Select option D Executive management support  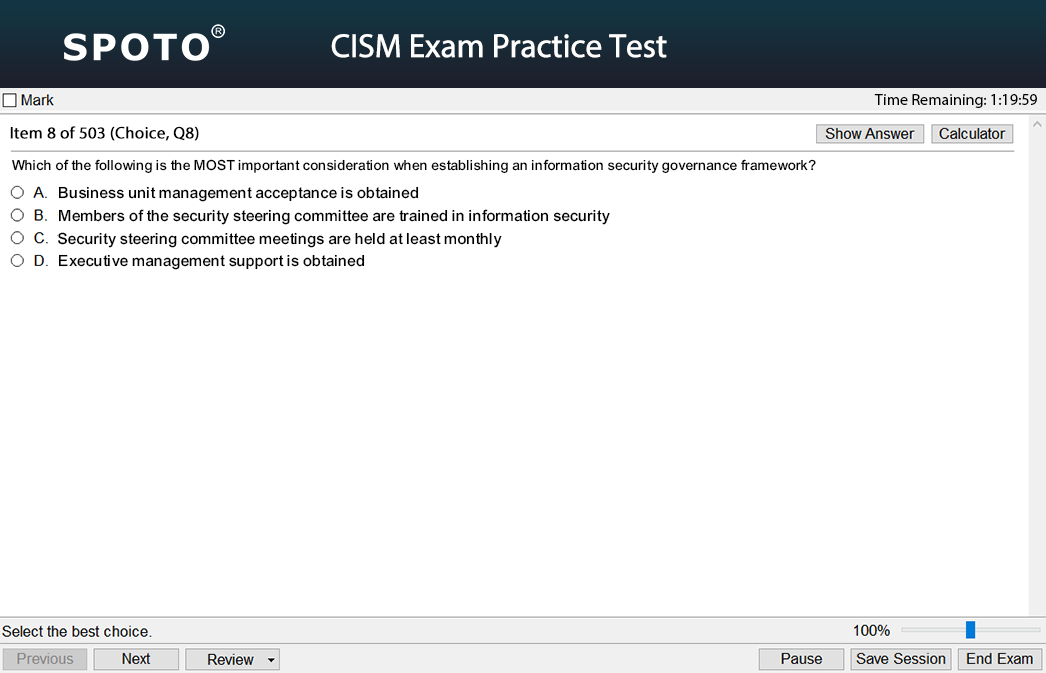click(x=17, y=261)
